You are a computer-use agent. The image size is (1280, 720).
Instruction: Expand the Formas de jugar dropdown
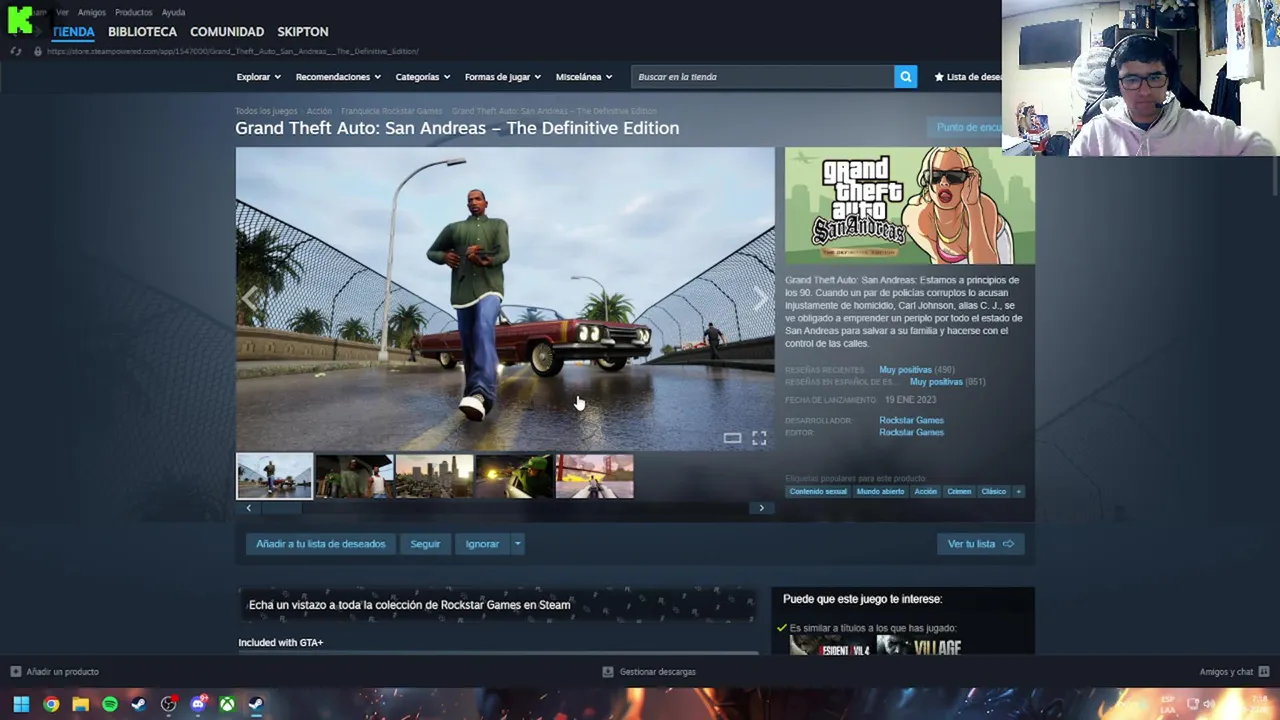coord(502,77)
